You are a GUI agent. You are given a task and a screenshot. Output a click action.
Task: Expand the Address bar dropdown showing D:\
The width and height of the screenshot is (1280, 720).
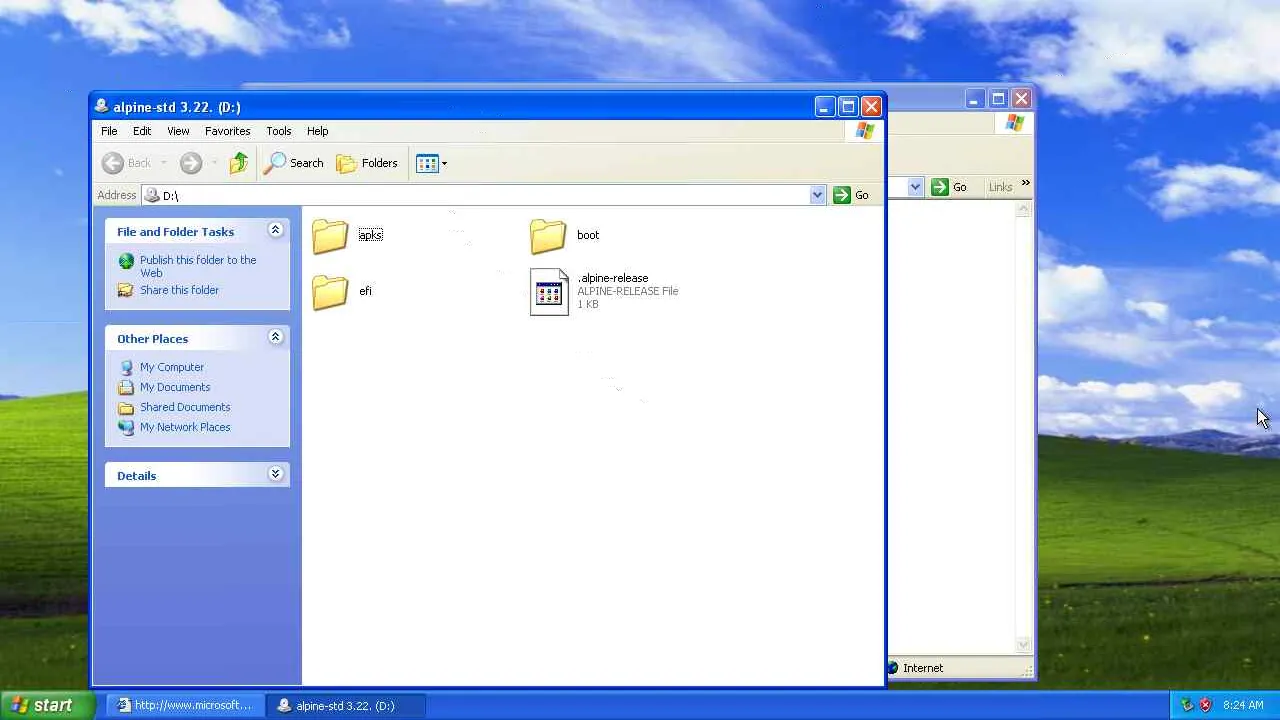(817, 195)
